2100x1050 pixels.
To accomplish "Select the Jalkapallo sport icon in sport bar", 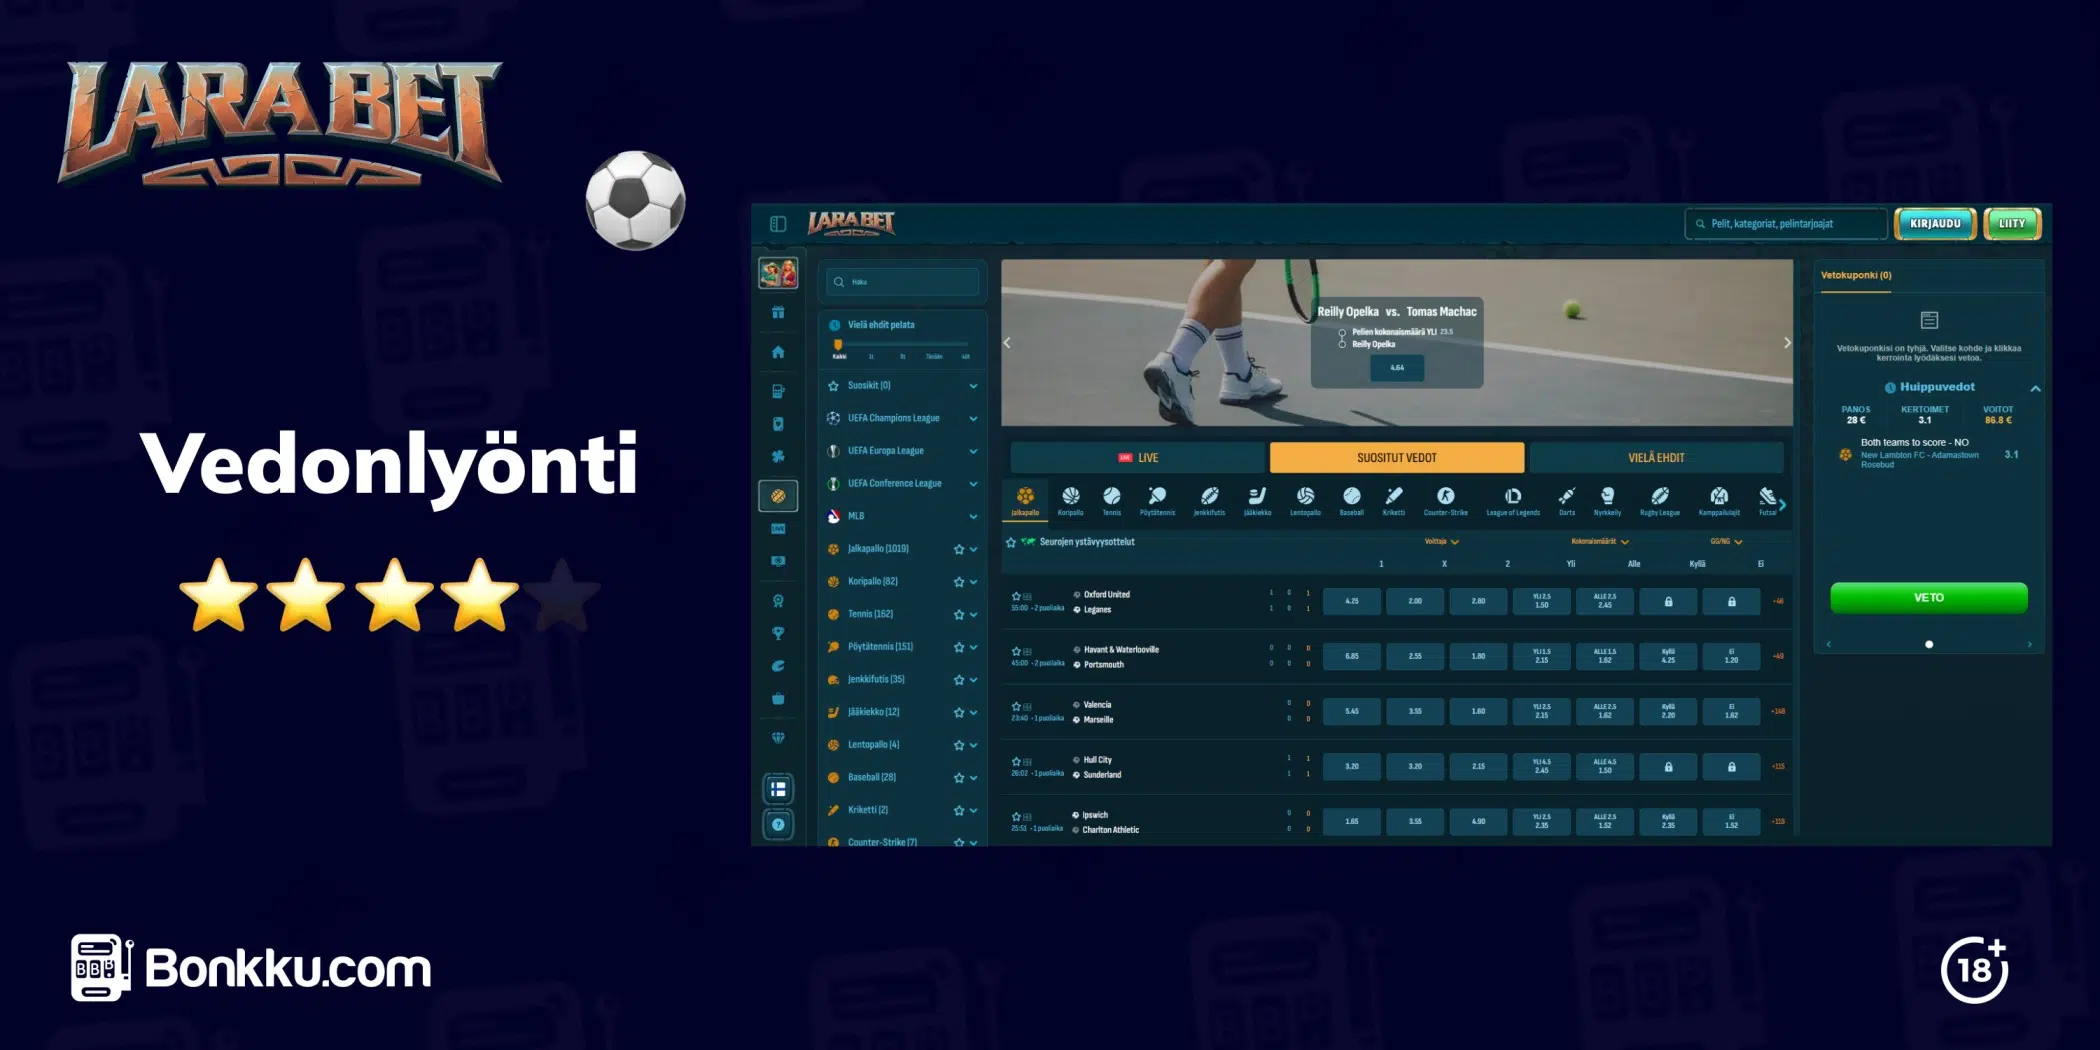I will point(1025,501).
